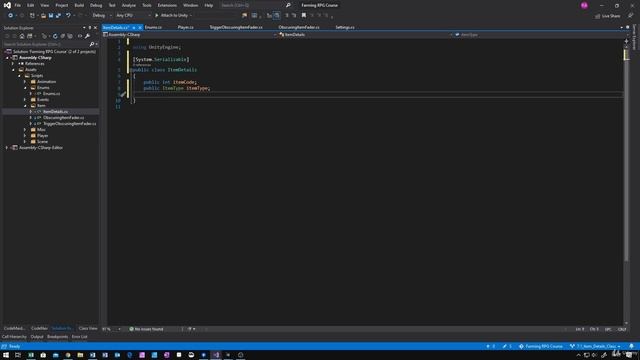This screenshot has height=360, width=640.
Task: Expand the References node
Action: (13, 64)
